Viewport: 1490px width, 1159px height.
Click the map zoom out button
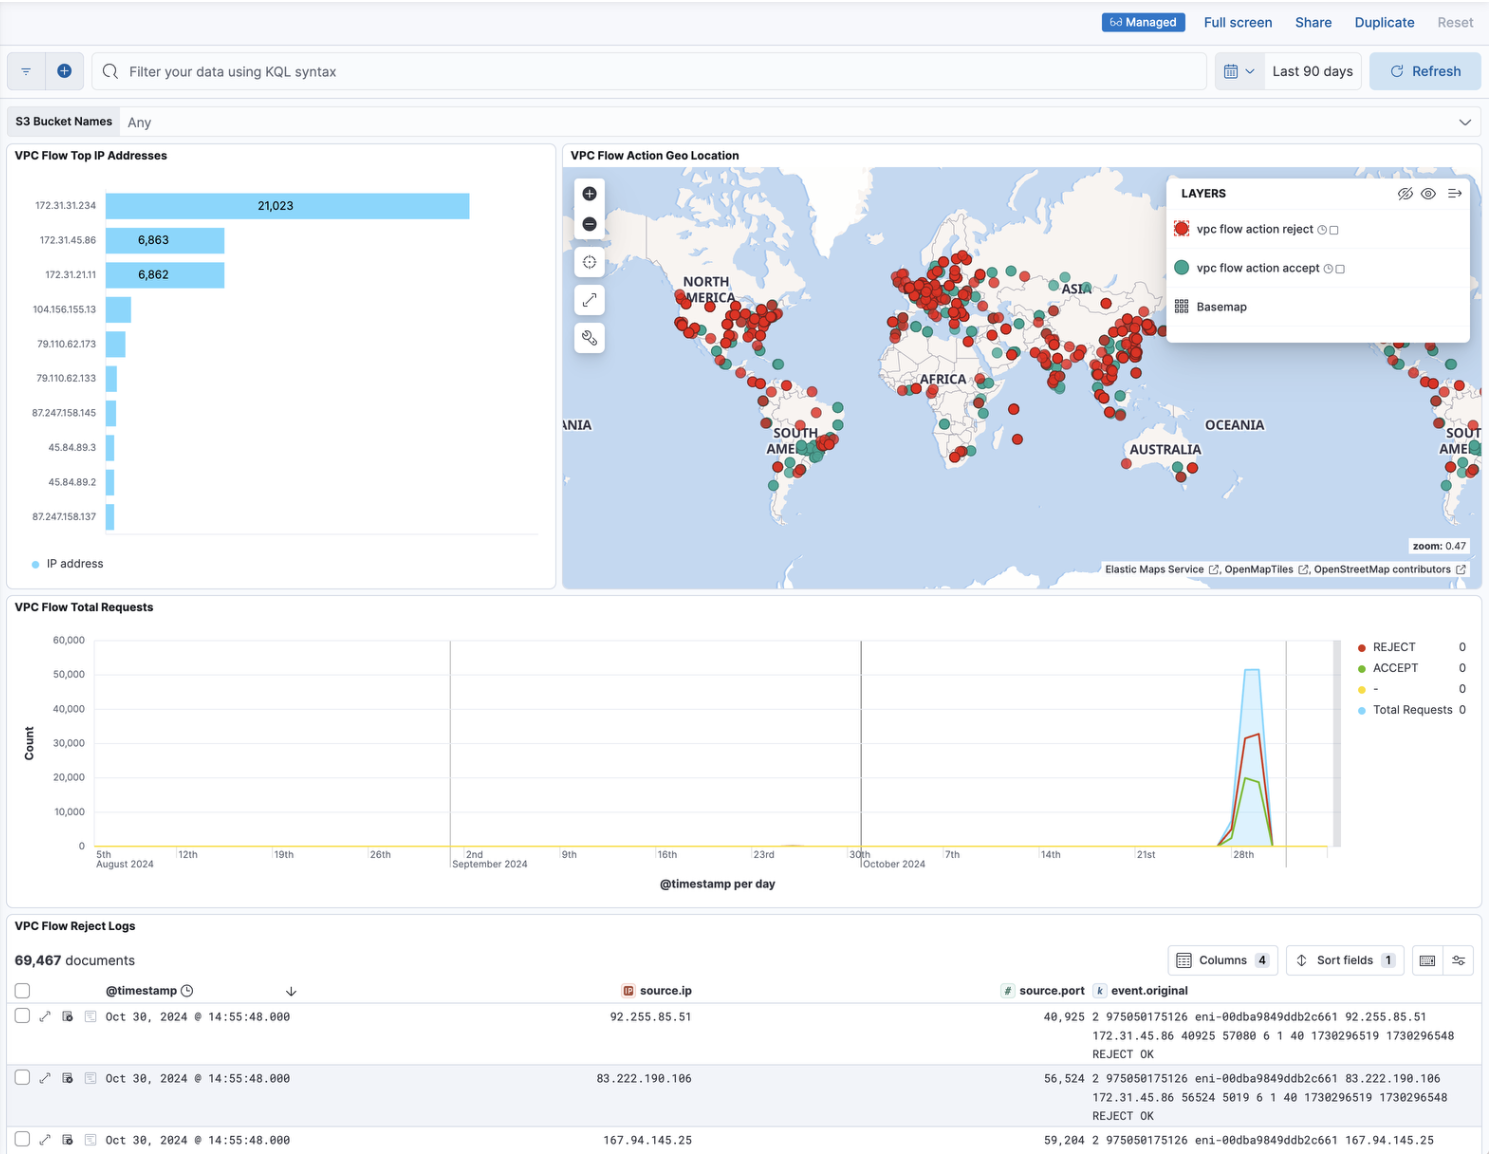point(589,224)
